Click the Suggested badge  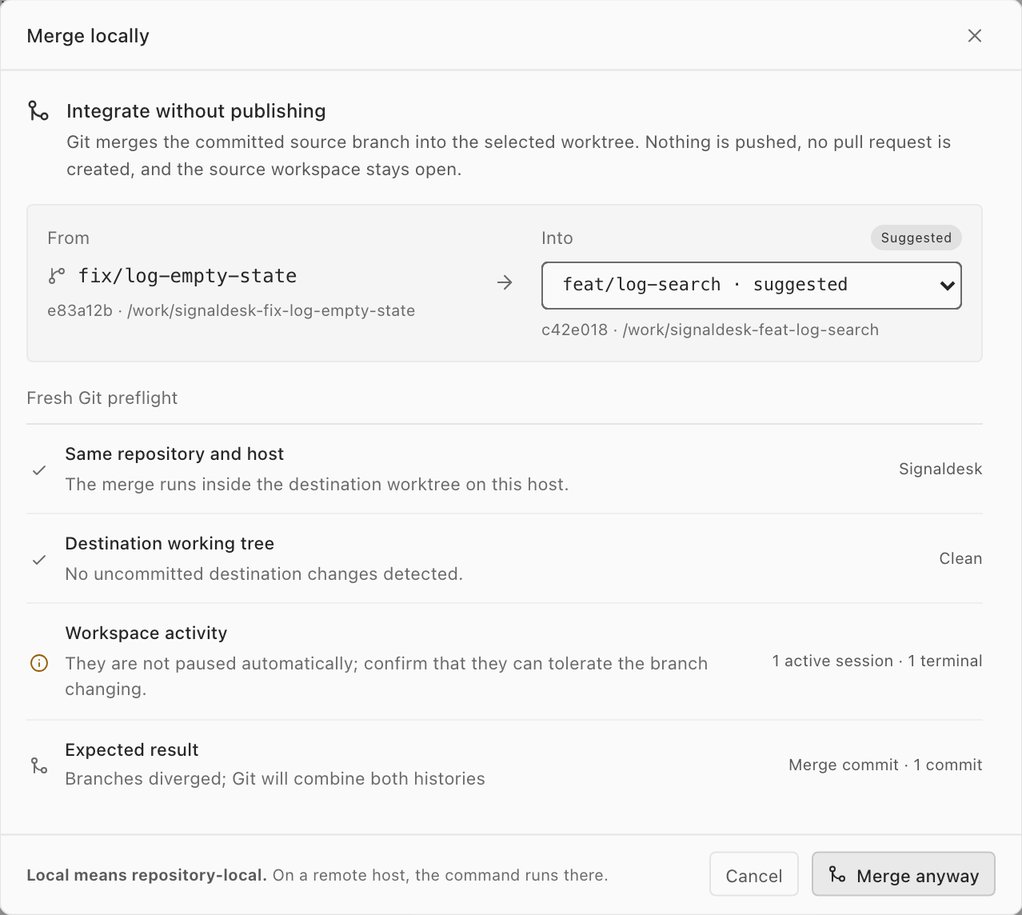(916, 238)
